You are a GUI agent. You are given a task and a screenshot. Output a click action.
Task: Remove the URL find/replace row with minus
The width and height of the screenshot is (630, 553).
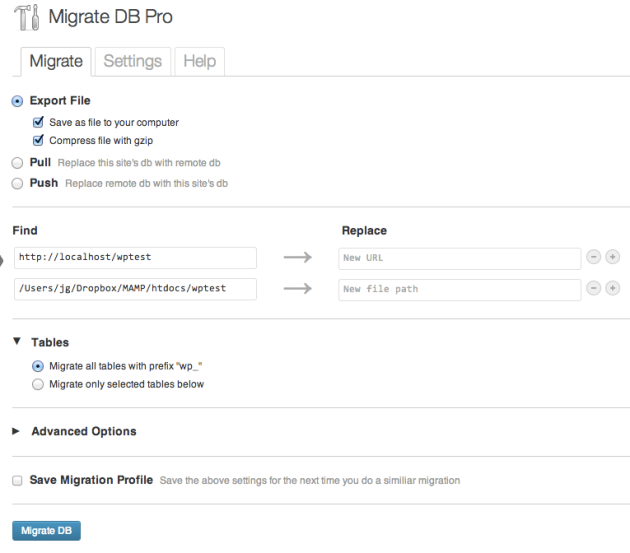tap(593, 257)
